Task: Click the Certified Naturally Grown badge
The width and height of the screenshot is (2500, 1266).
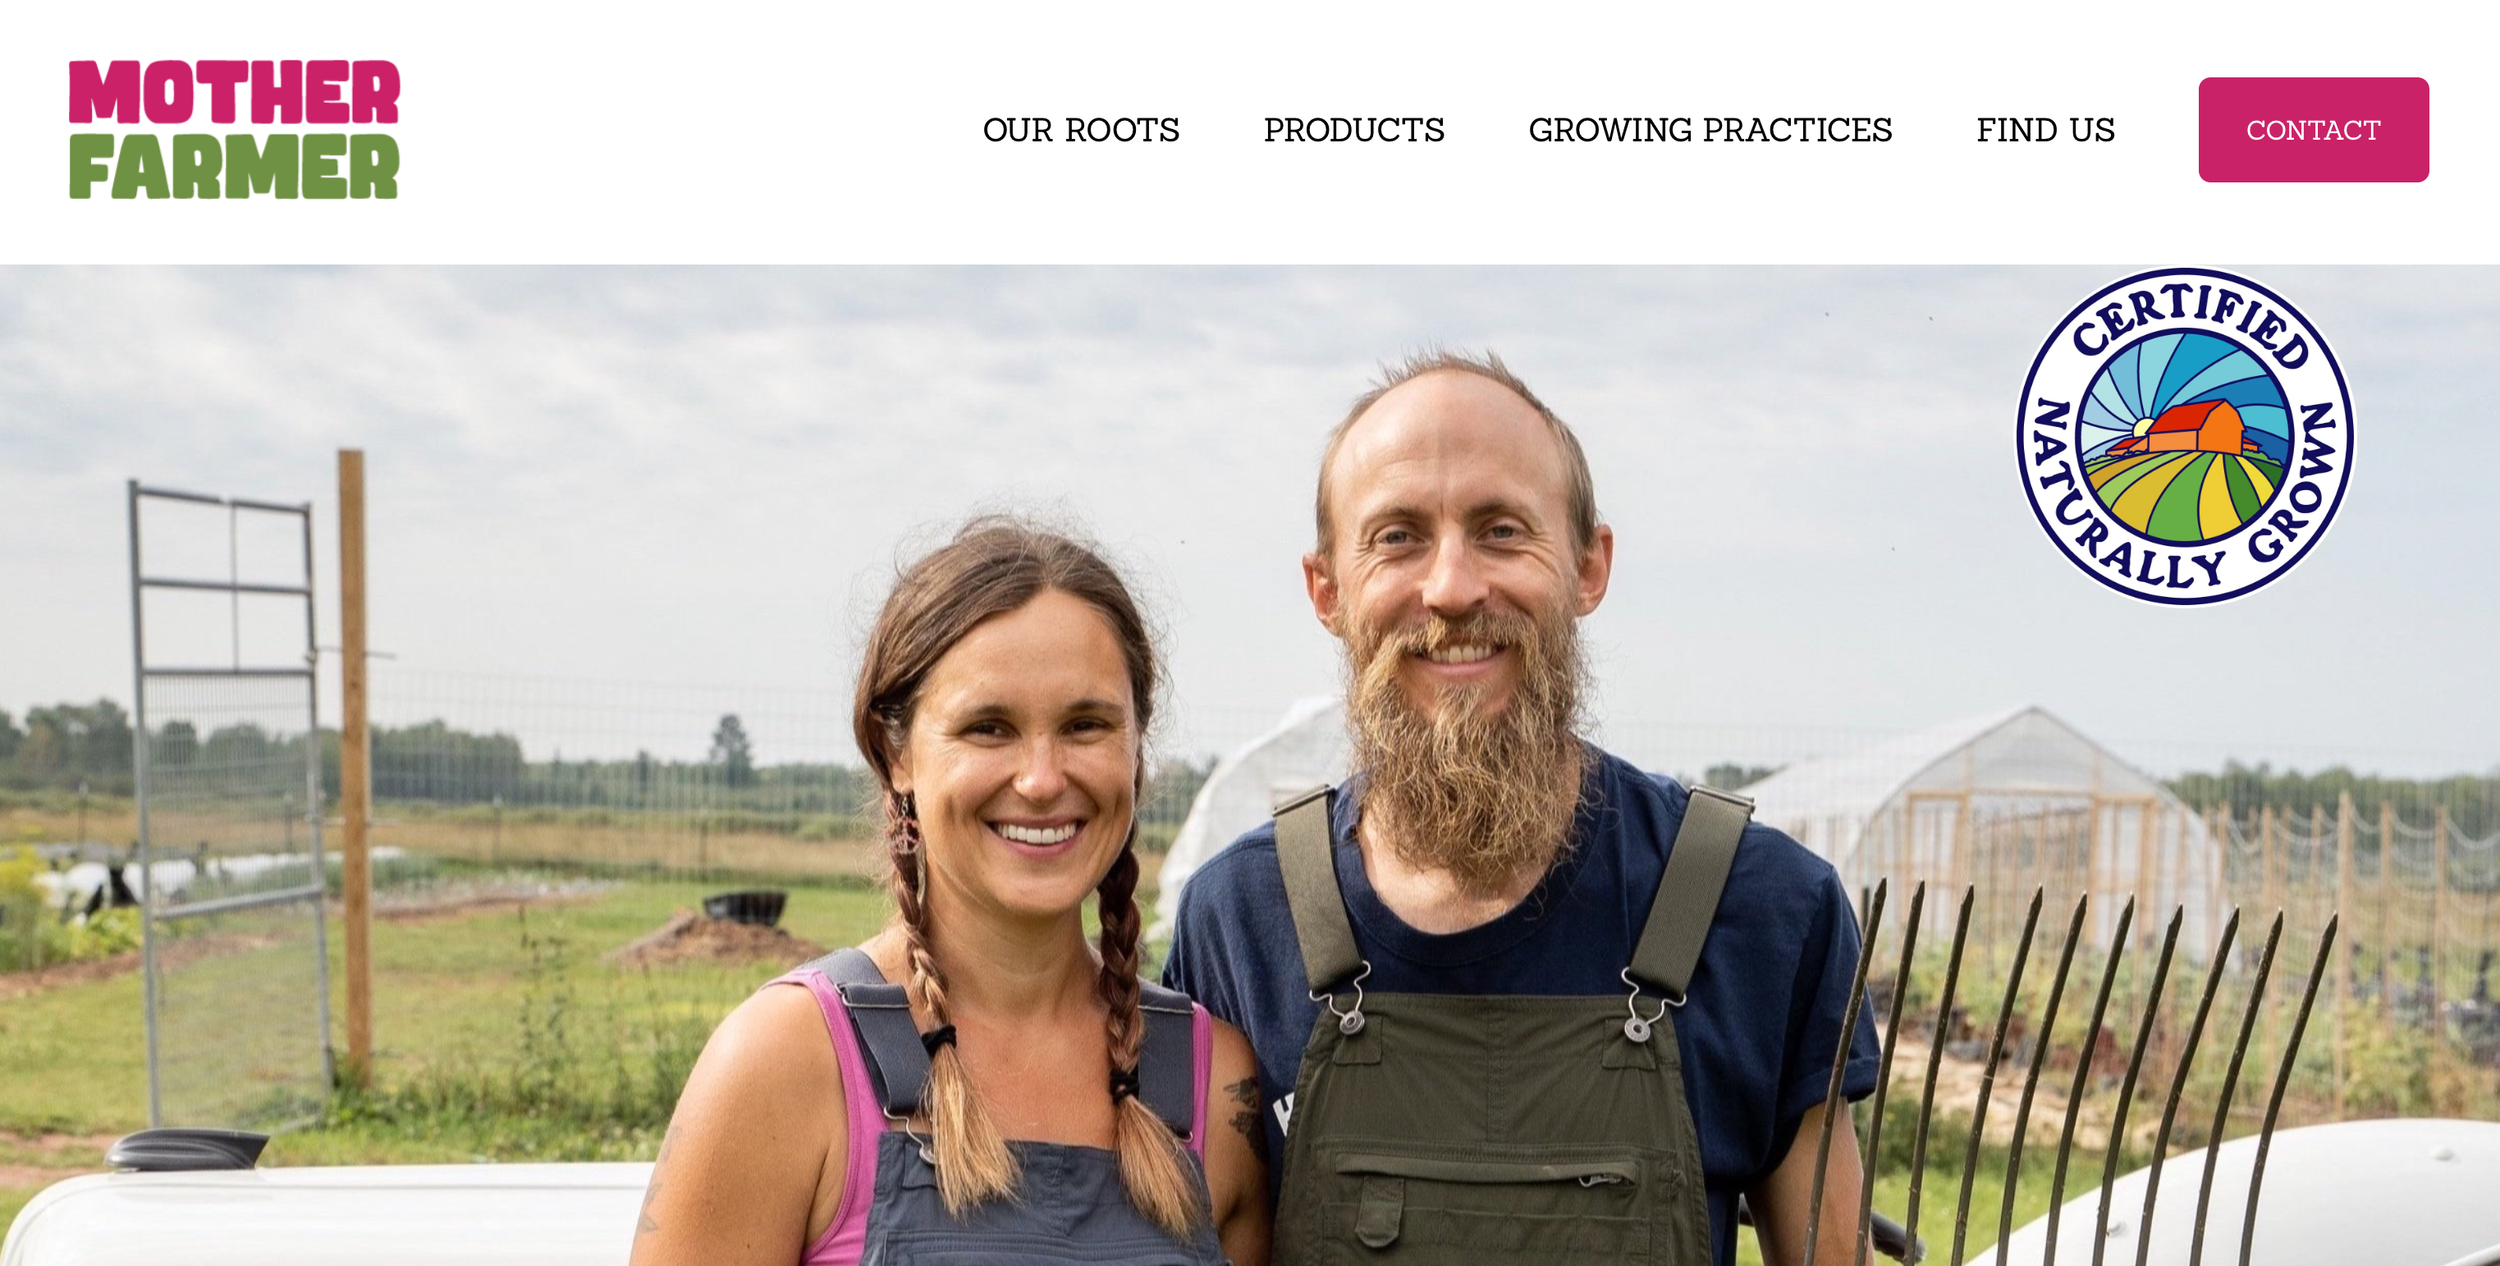Action: 2185,436
